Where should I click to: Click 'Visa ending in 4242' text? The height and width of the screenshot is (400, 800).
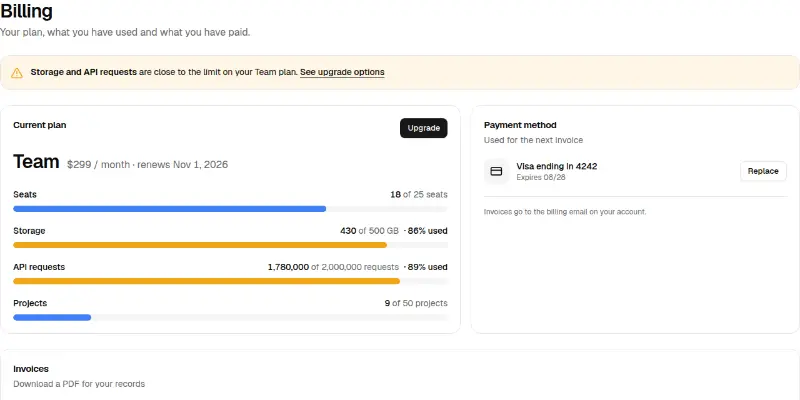557,166
